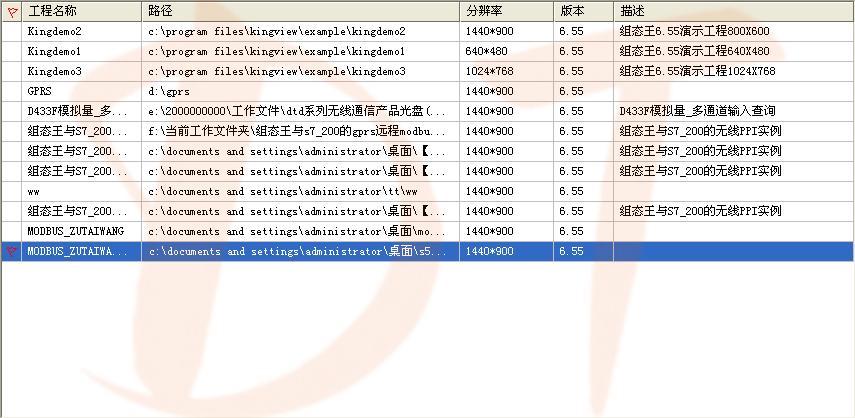Select the GPRS project name
This screenshot has height=418, width=855.
click(x=39, y=92)
